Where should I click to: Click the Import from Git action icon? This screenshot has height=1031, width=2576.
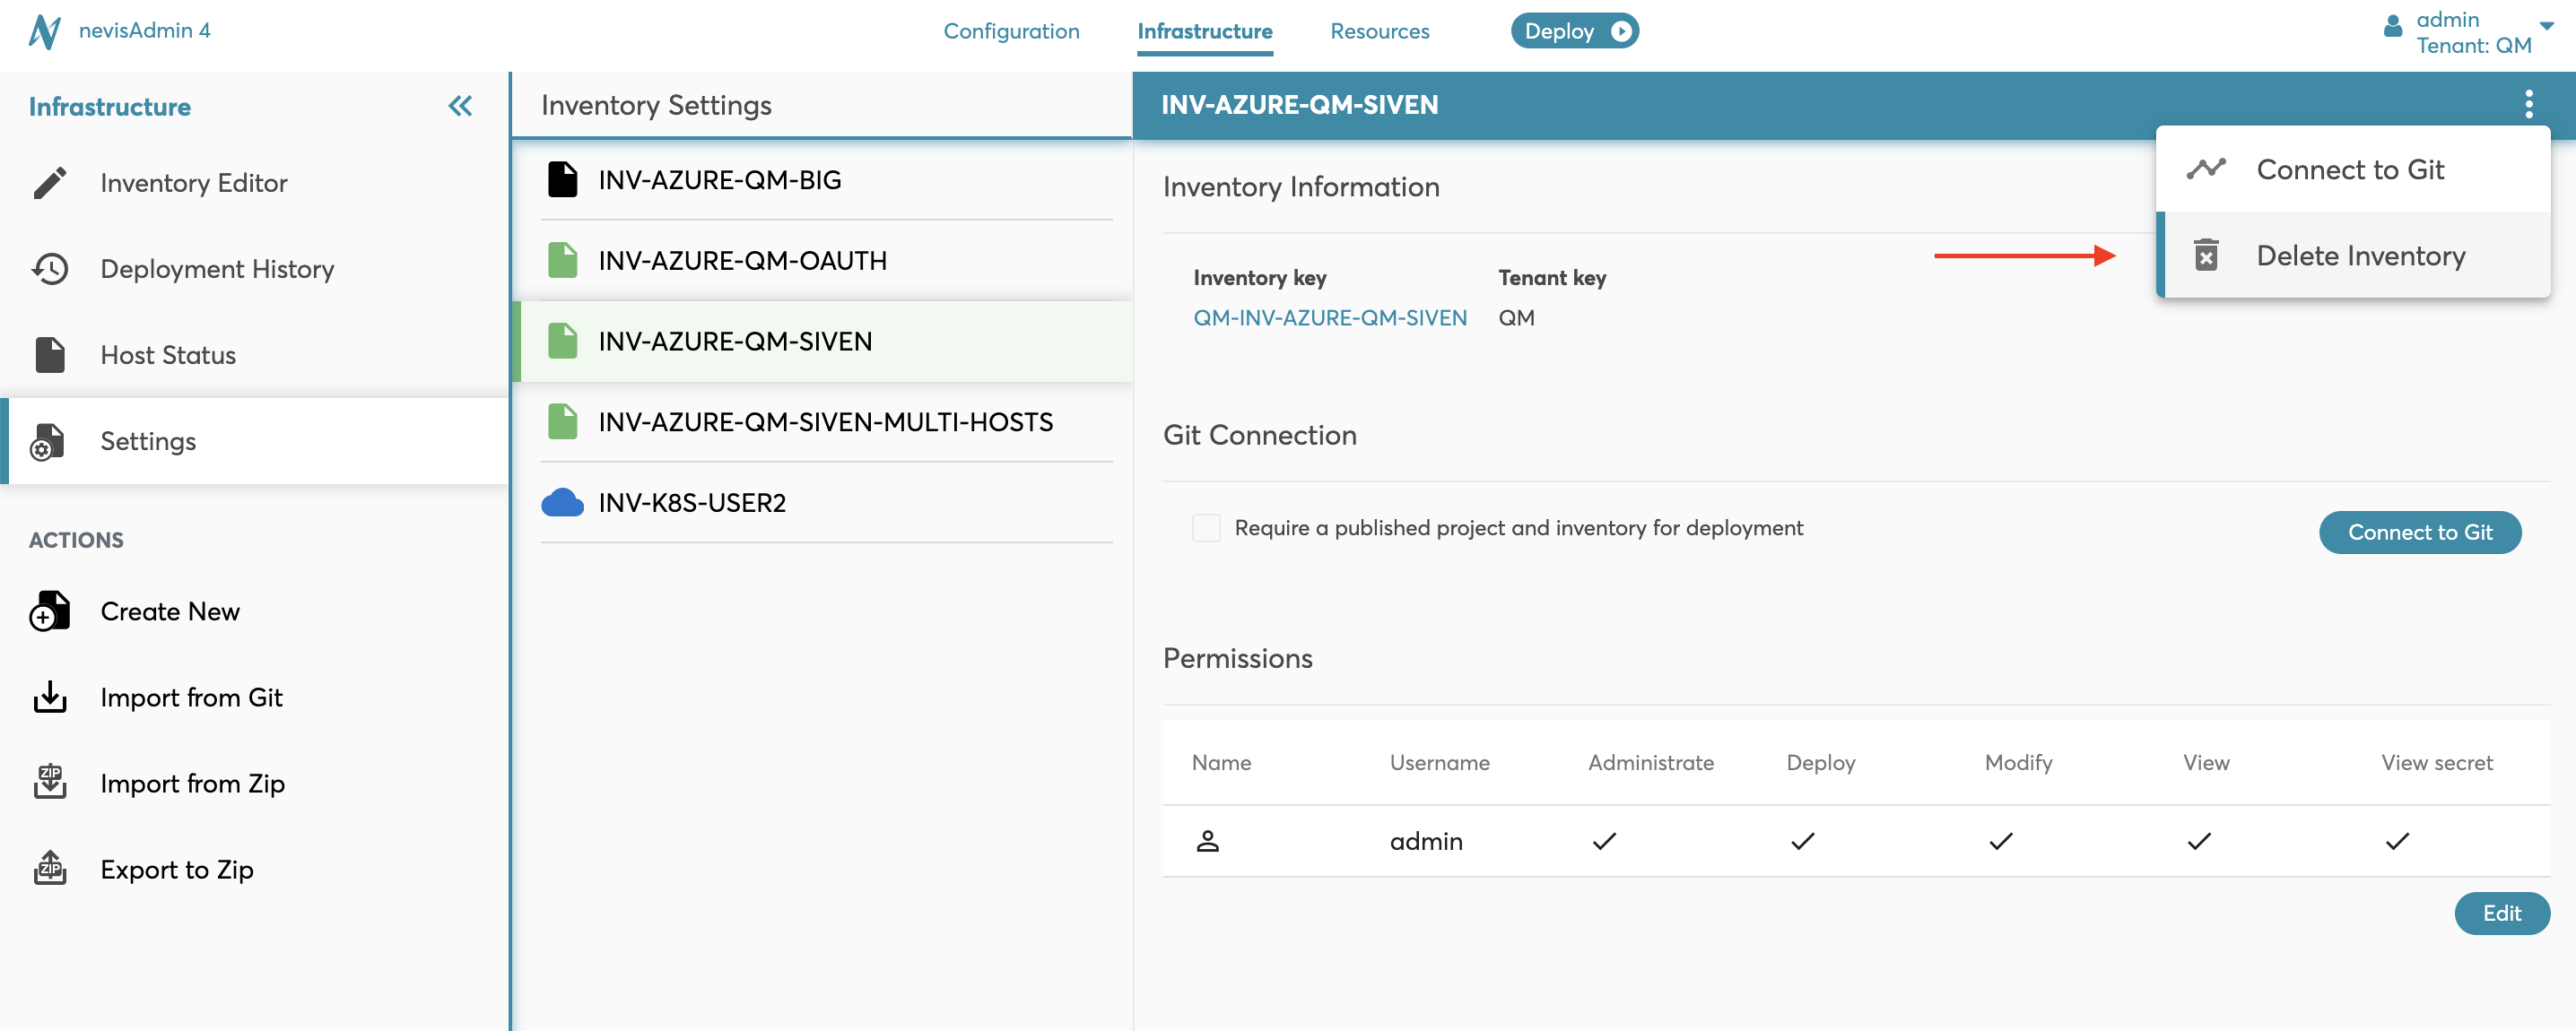49,696
